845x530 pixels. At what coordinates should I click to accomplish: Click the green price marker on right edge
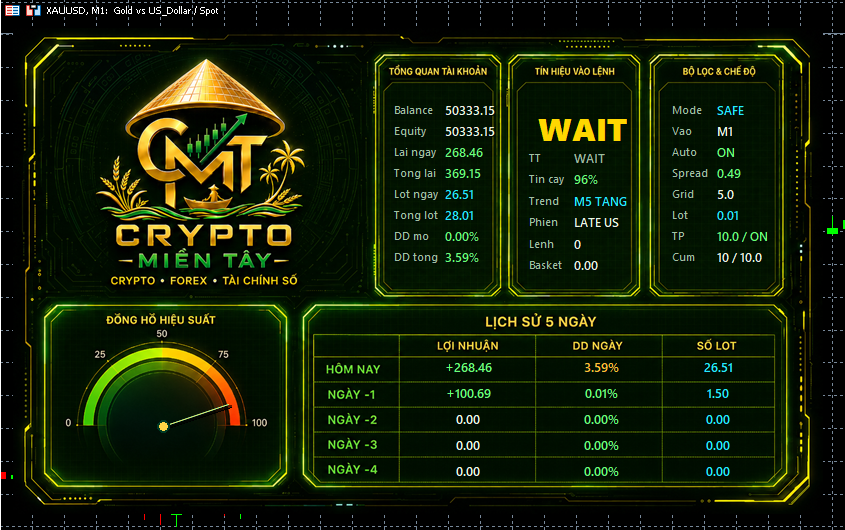click(x=833, y=231)
